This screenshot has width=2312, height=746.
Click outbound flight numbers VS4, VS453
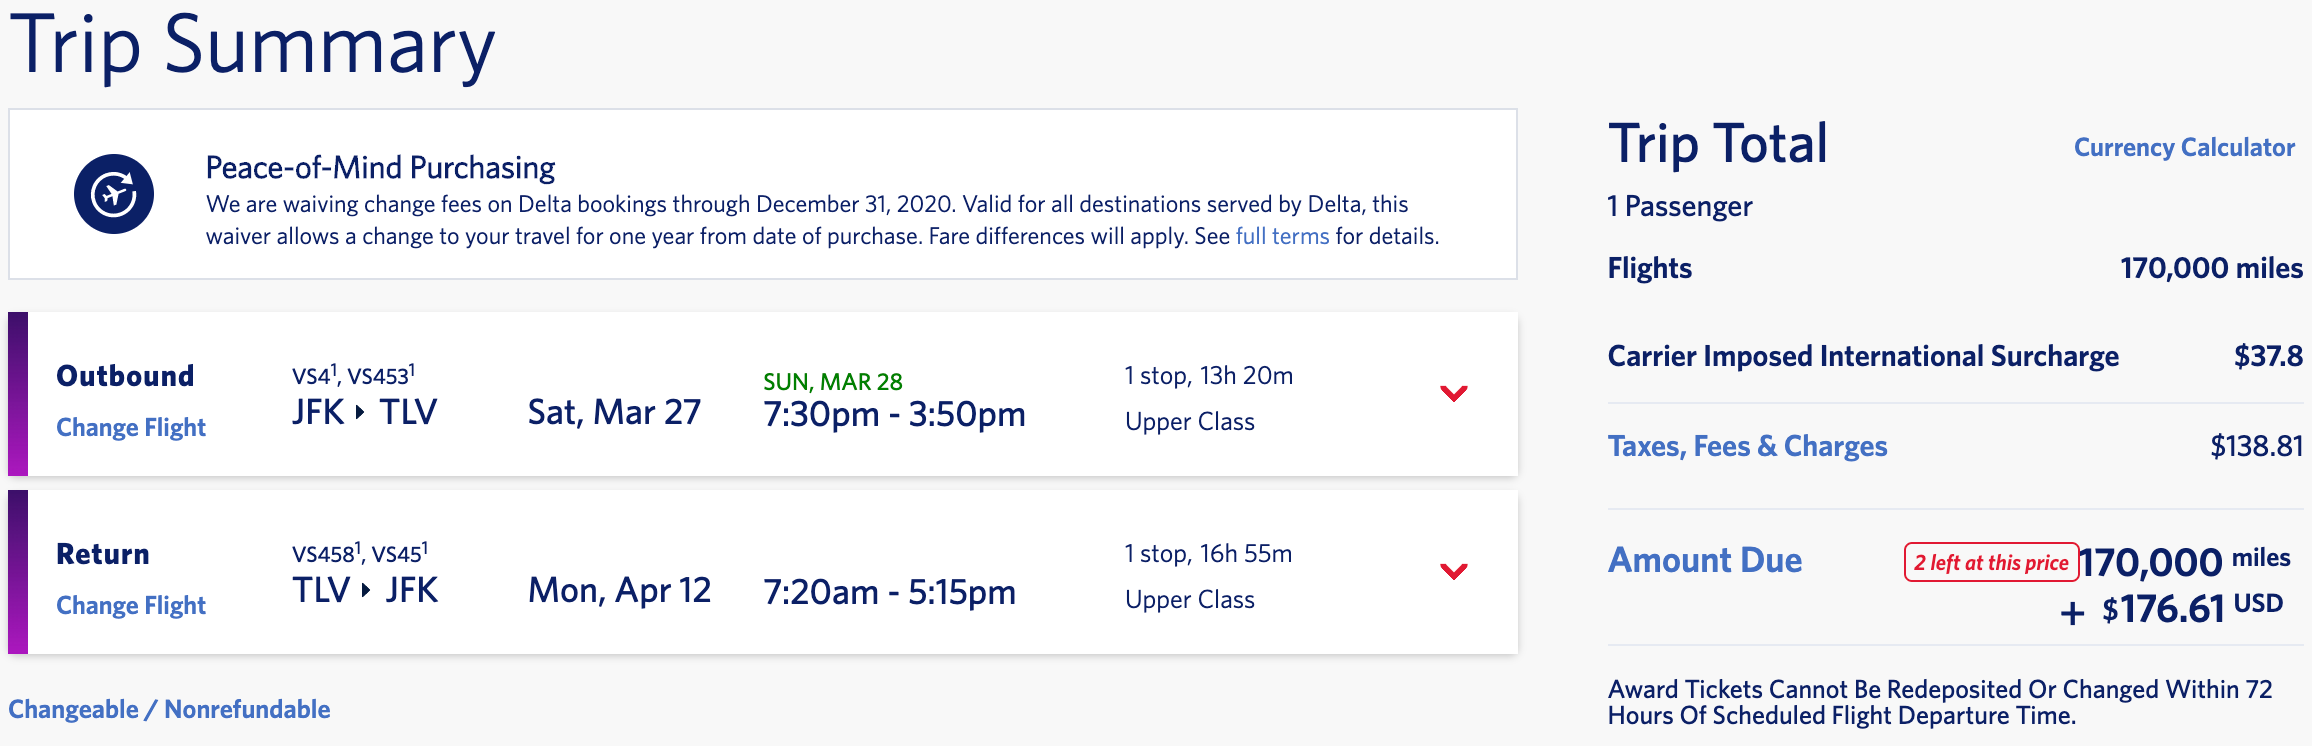tap(353, 376)
